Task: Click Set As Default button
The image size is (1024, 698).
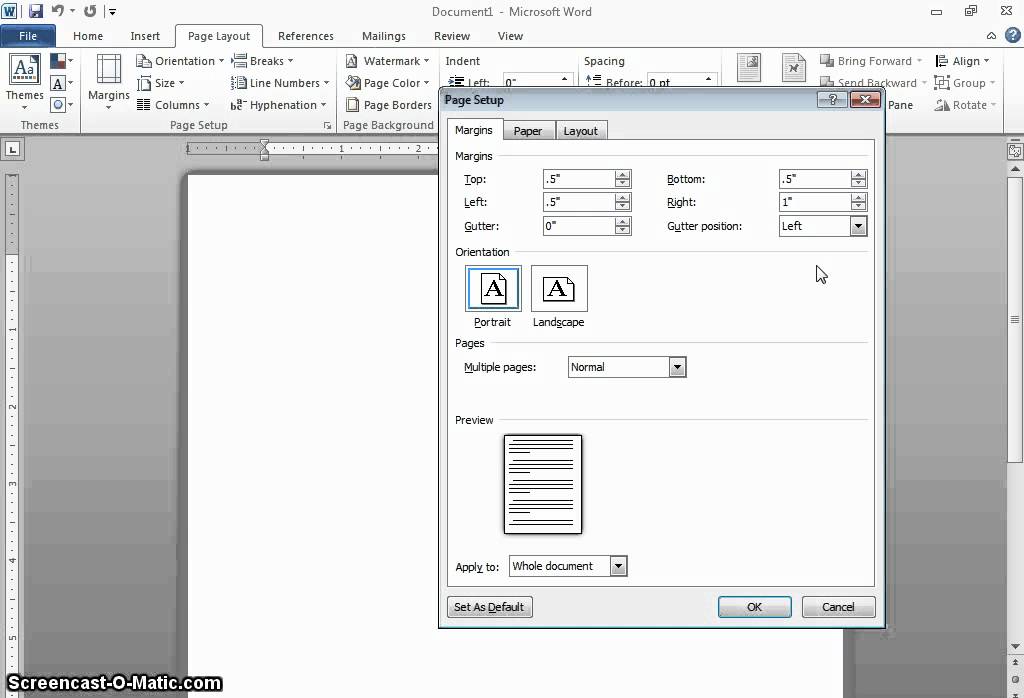Action: [490, 607]
